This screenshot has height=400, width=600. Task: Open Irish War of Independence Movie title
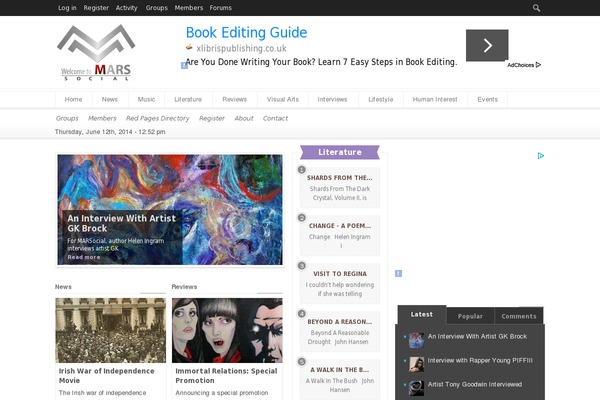tap(107, 376)
